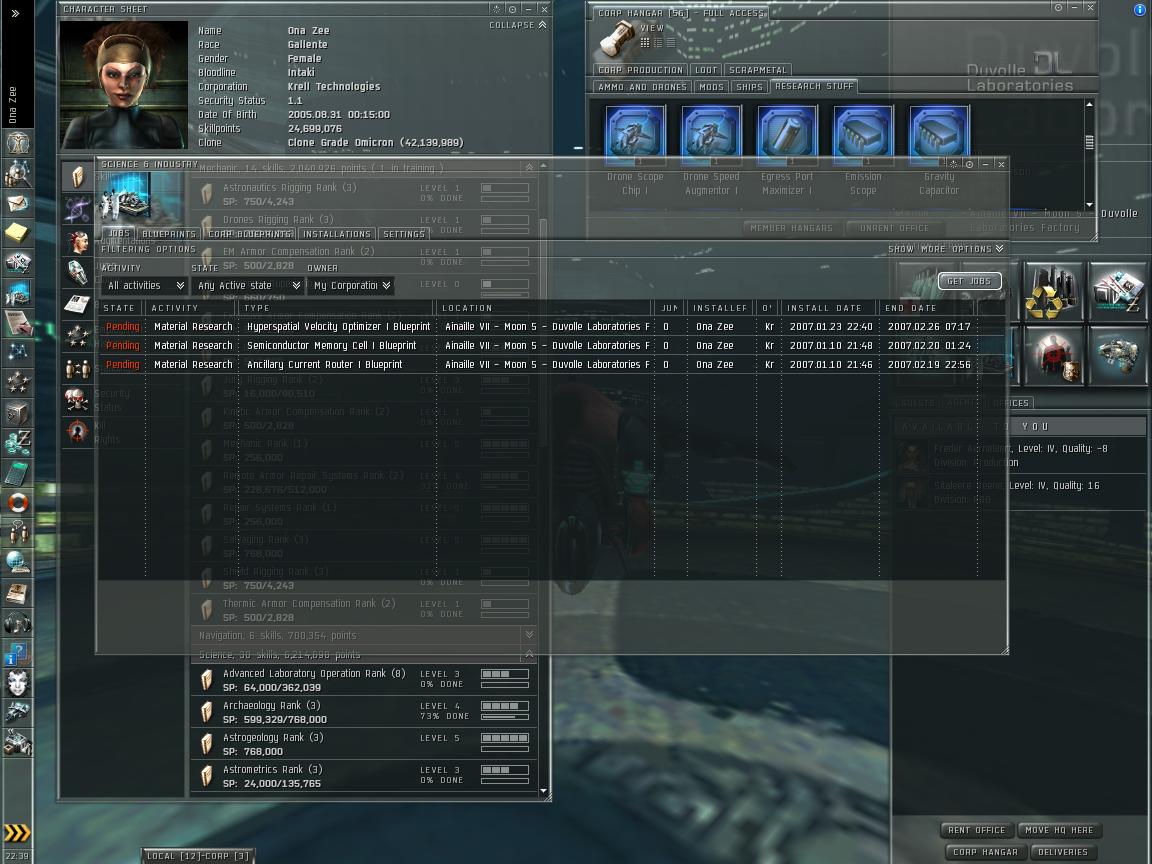The image size is (1152, 864).
Task: Select Ships hangar tab
Action: (x=749, y=87)
